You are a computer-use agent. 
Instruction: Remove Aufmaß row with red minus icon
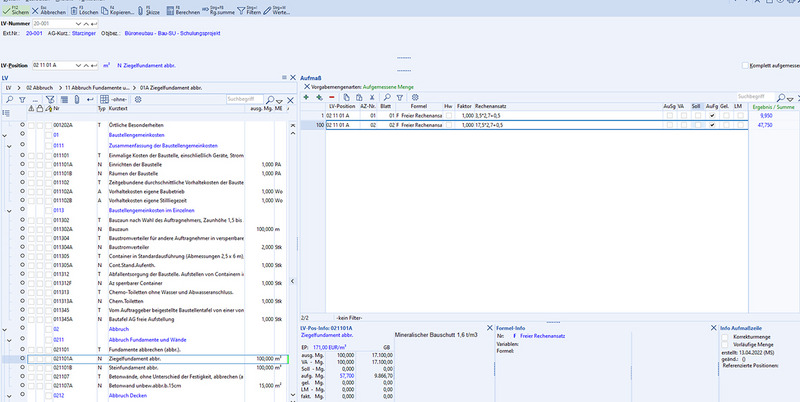pyautogui.click(x=331, y=97)
